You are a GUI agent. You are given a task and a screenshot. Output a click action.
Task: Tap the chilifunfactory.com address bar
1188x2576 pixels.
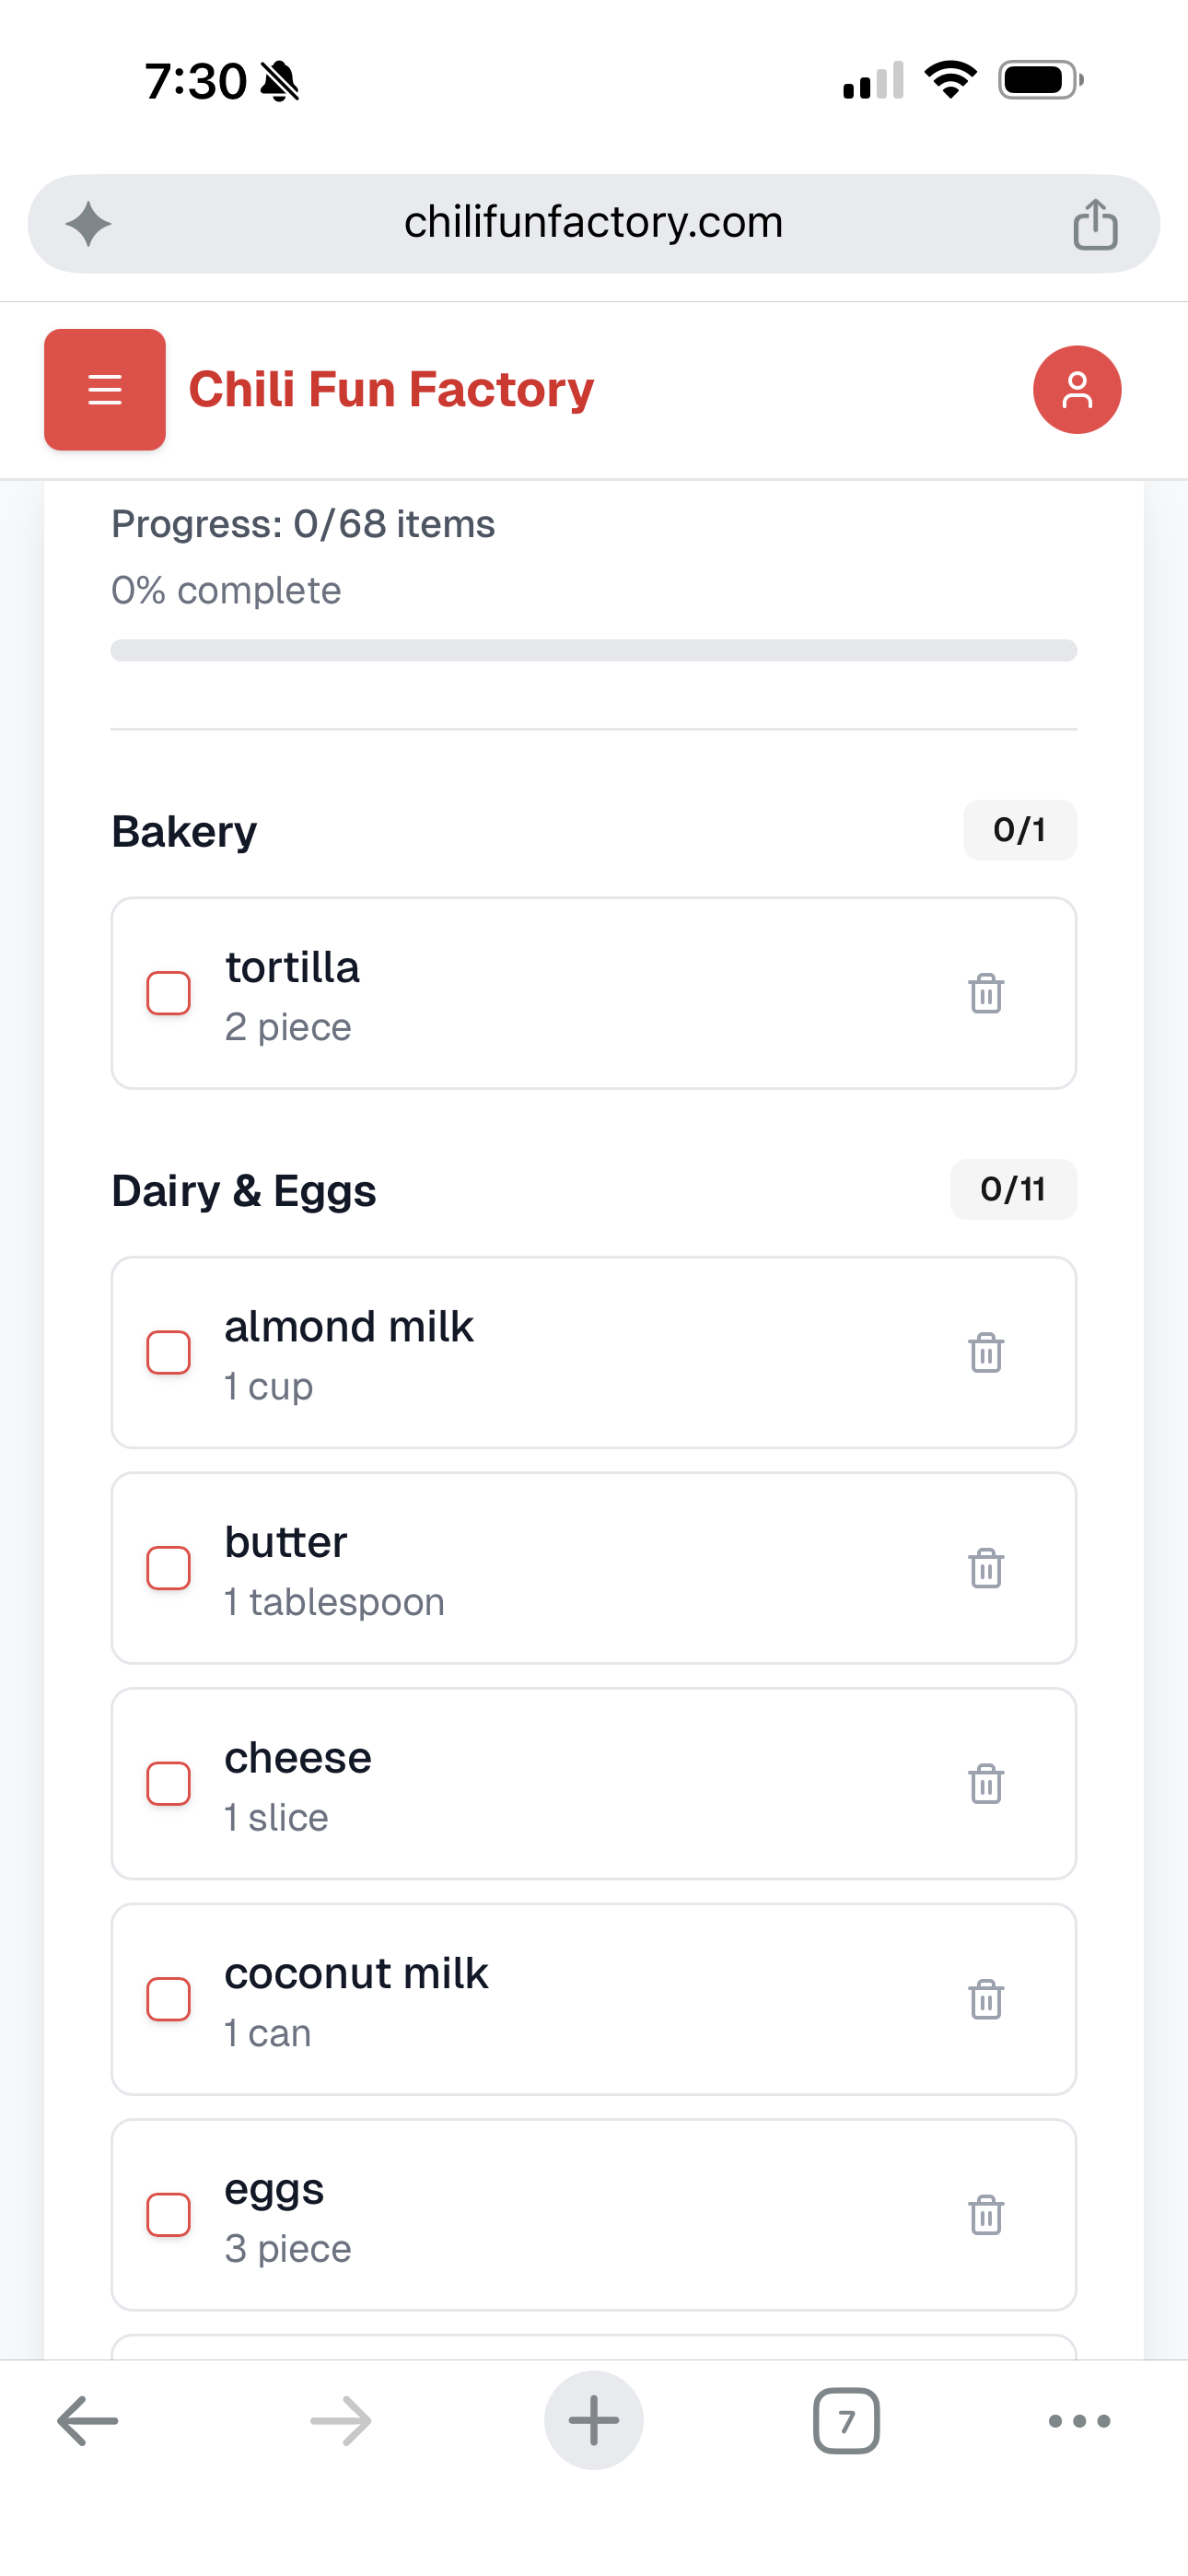pos(593,223)
